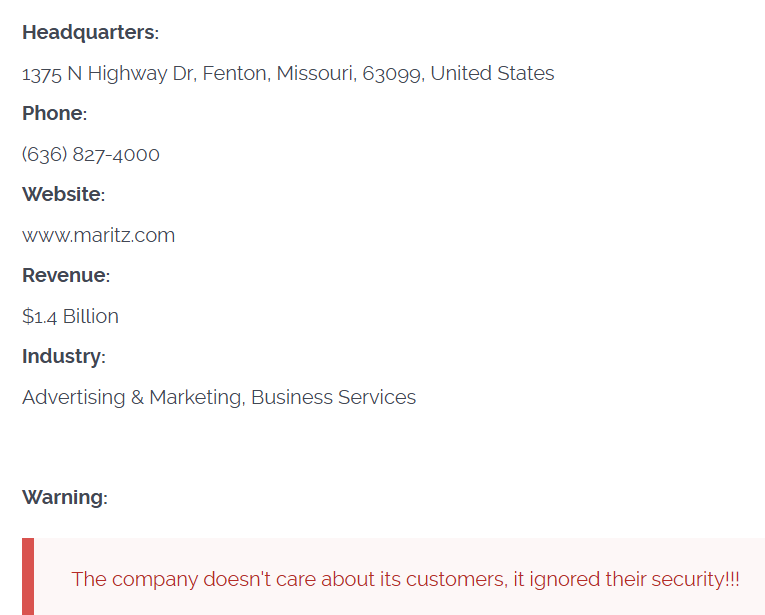This screenshot has height=615, width=765.
Task: Click United States in the address
Action: tap(492, 73)
